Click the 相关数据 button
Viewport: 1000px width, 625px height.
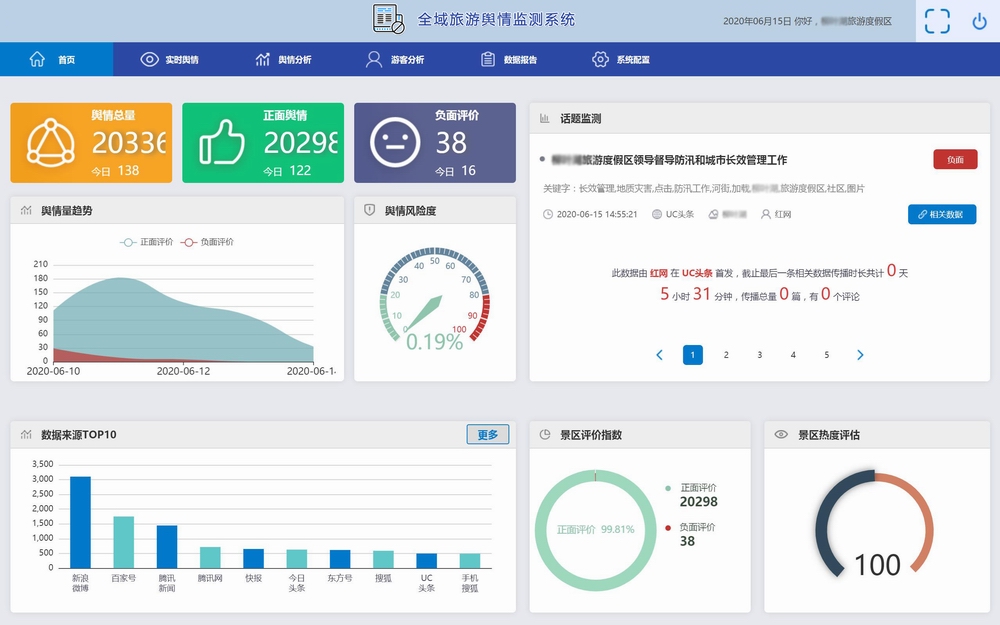[942, 214]
